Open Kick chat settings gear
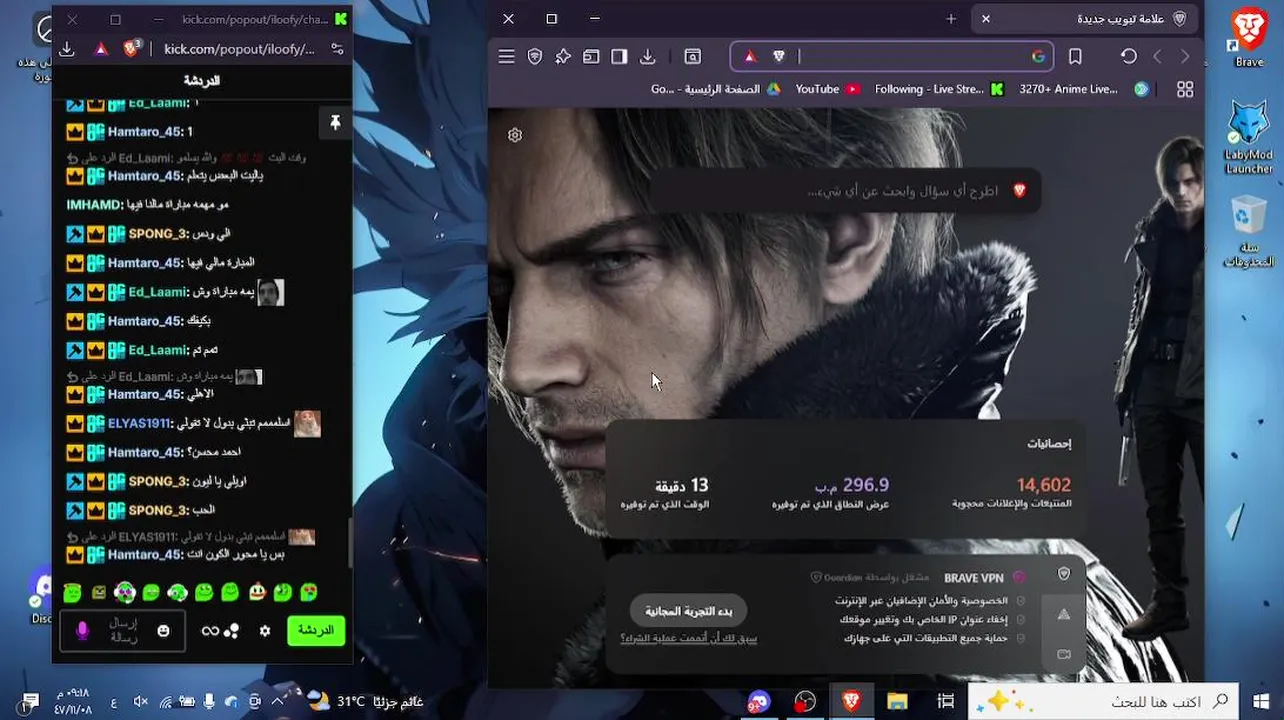This screenshot has height=720, width=1284. (265, 631)
